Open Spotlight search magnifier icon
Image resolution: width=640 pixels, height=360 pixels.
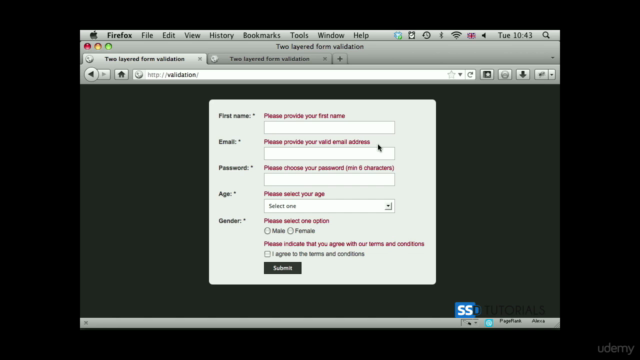point(546,35)
